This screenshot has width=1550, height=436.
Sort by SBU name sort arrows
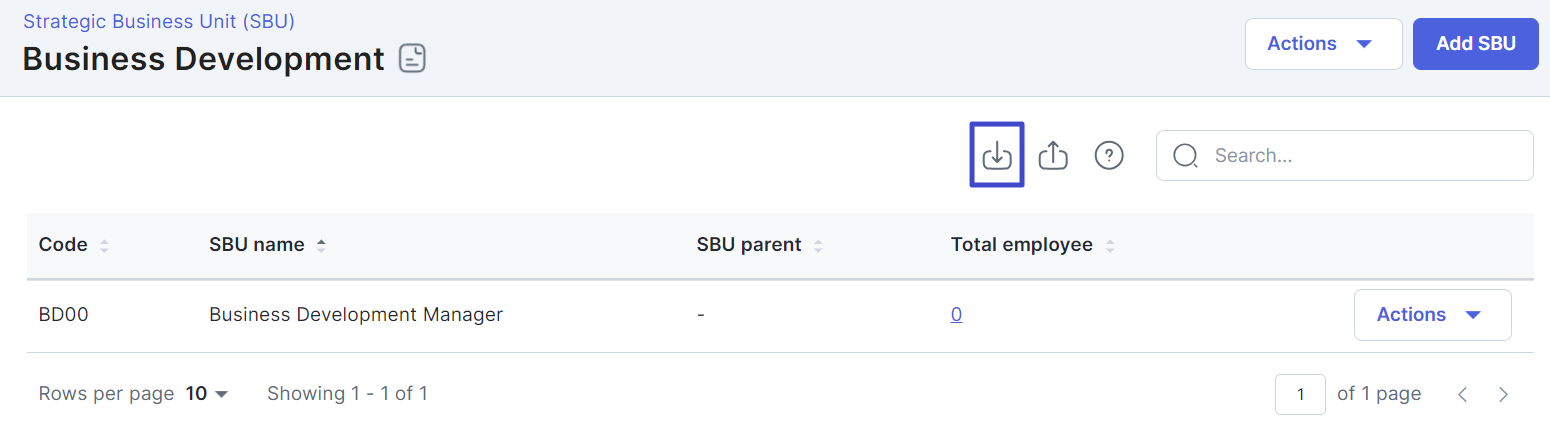tap(321, 245)
